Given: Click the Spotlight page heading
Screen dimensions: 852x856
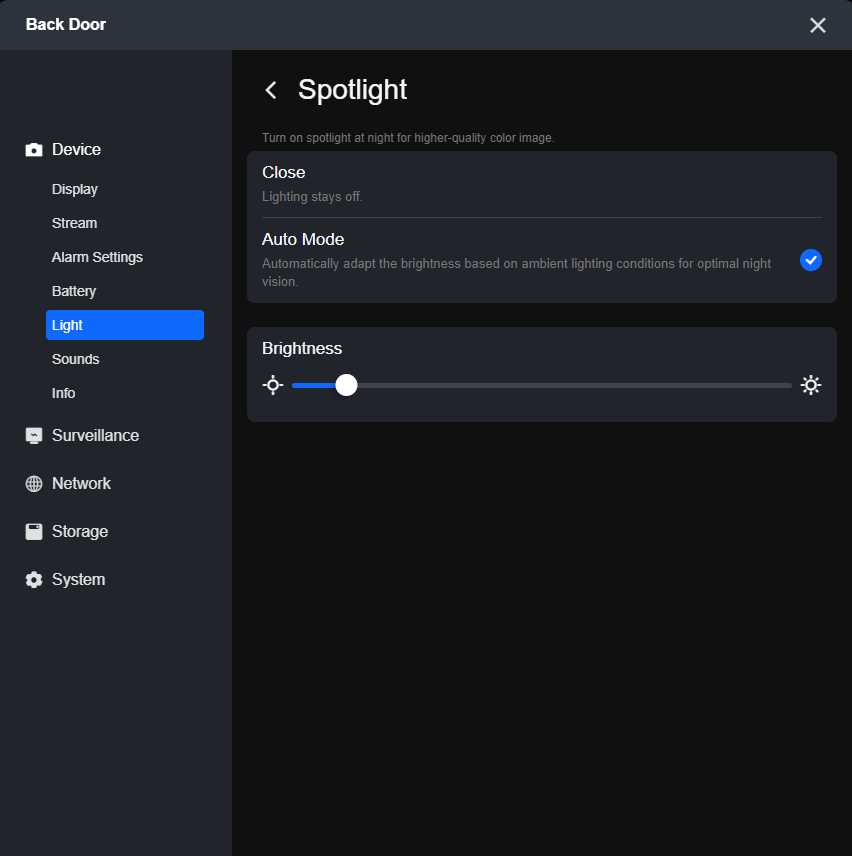Looking at the screenshot, I should tap(353, 90).
